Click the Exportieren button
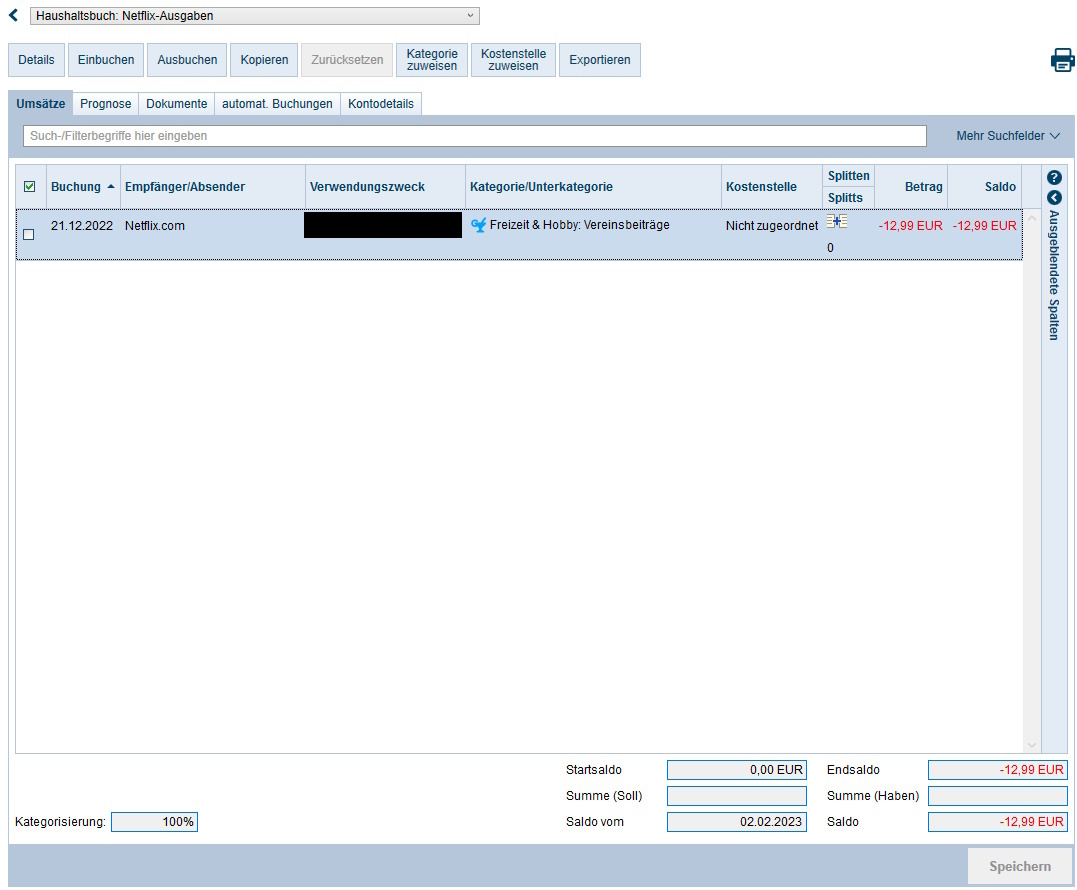 [599, 60]
